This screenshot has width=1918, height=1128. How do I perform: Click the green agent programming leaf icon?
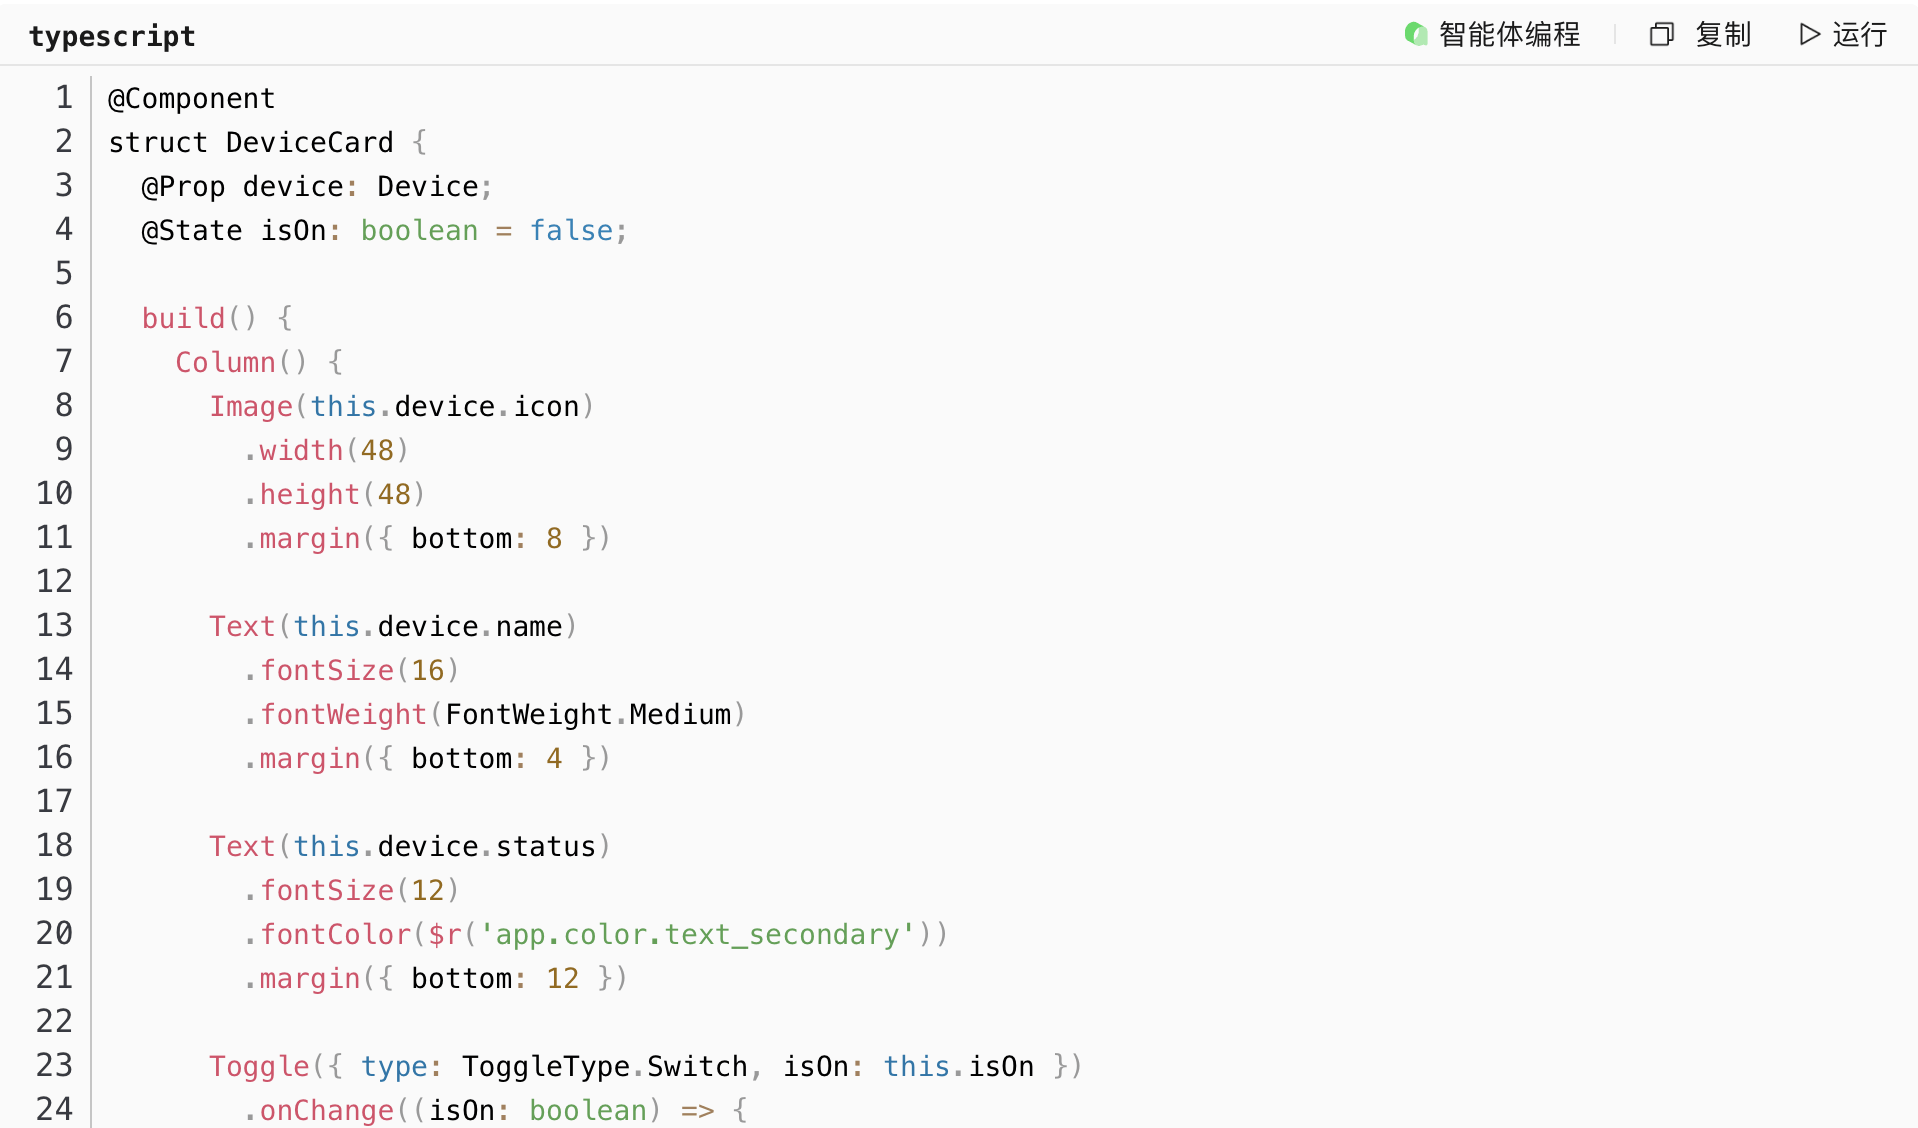1415,35
